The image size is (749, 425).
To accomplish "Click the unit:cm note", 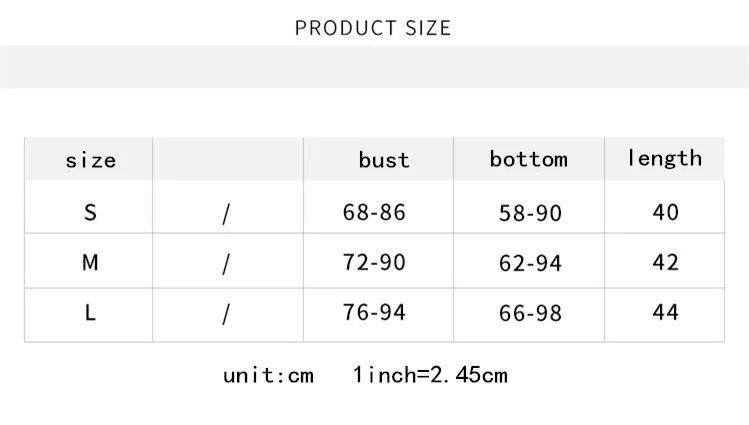I will click(268, 376).
